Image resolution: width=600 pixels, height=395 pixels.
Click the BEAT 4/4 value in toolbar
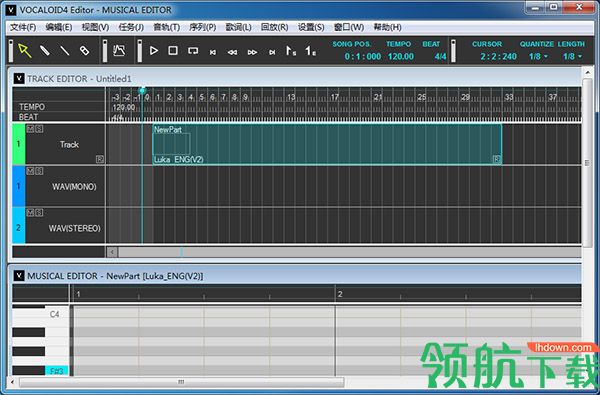tap(440, 57)
